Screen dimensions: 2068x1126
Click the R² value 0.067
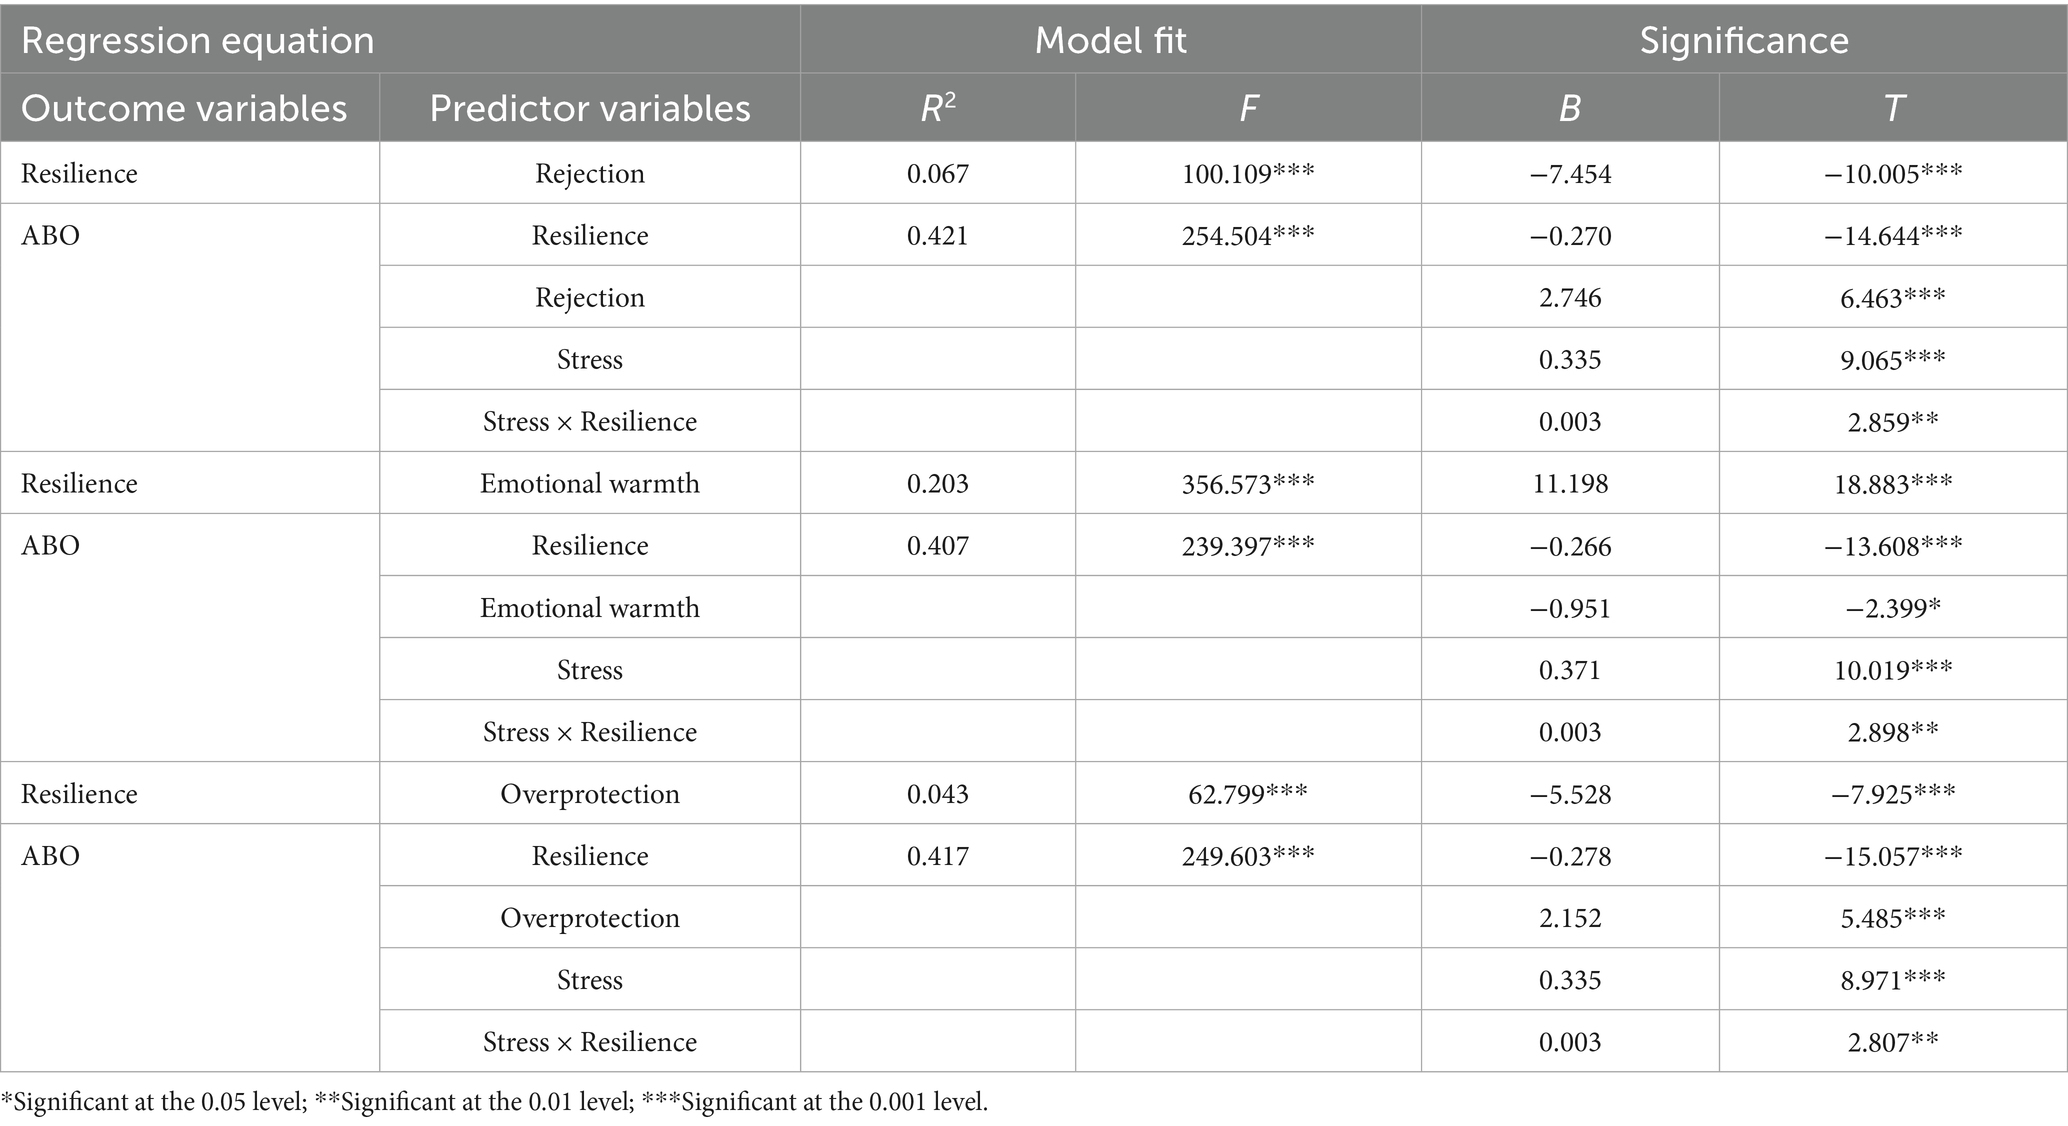click(937, 174)
